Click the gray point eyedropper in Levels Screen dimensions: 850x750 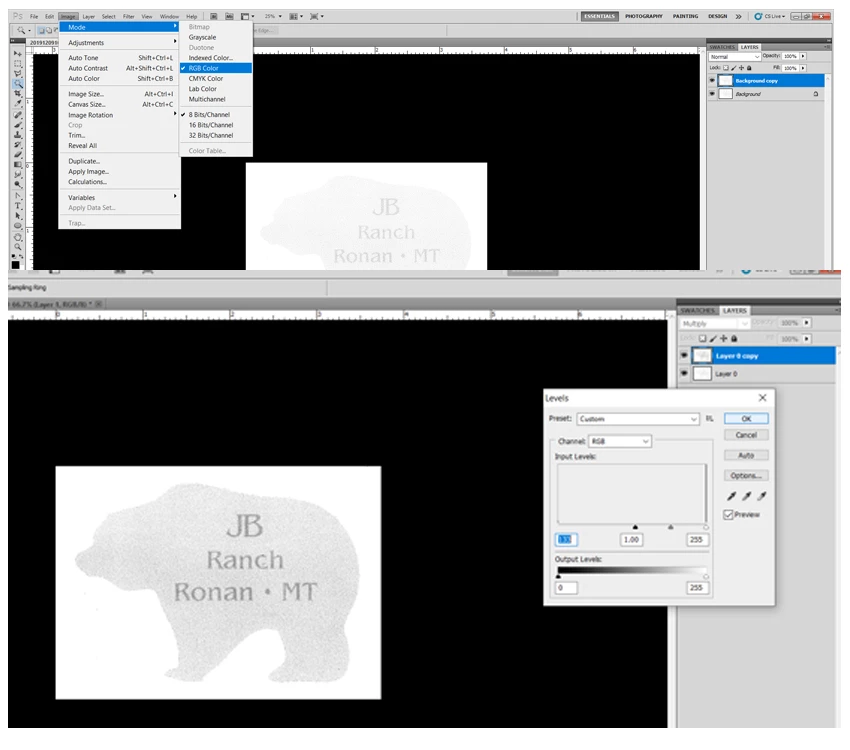(x=746, y=496)
